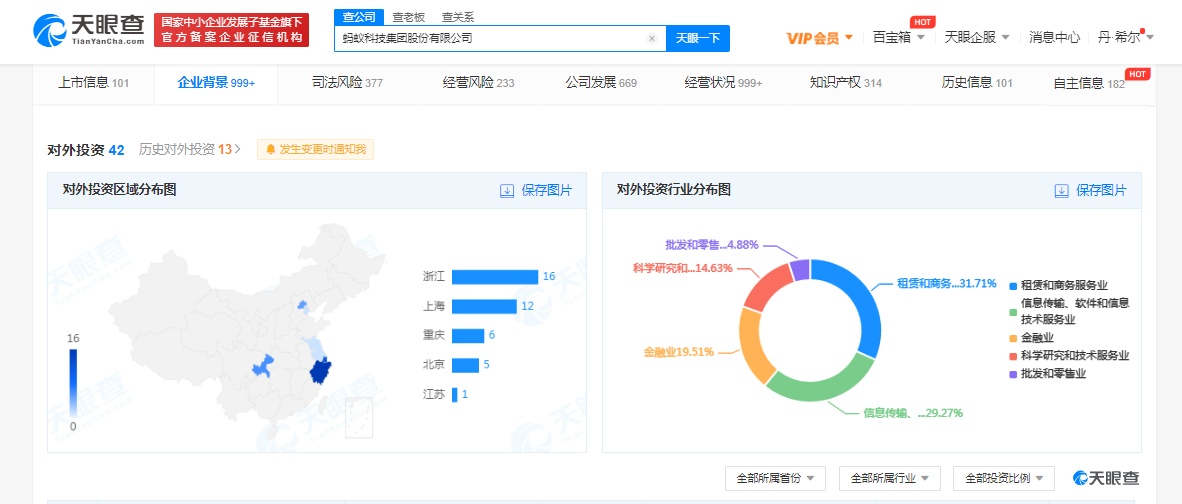Toggle 租赁和商务服务业 legend item

click(x=1058, y=286)
